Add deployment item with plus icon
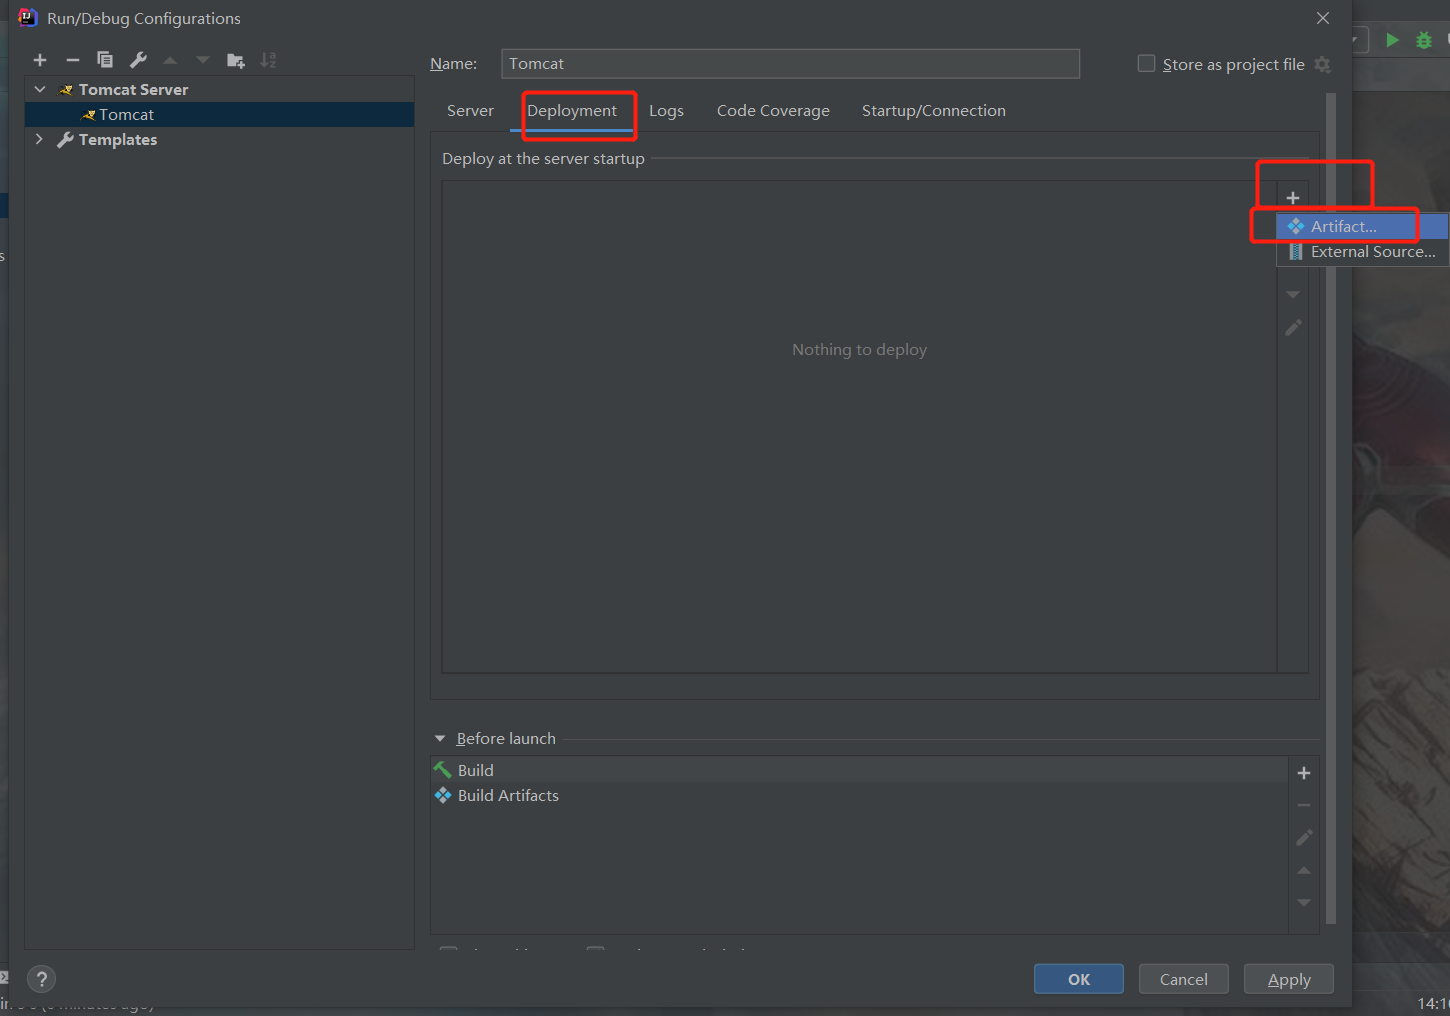Image resolution: width=1450 pixels, height=1016 pixels. 1293,198
